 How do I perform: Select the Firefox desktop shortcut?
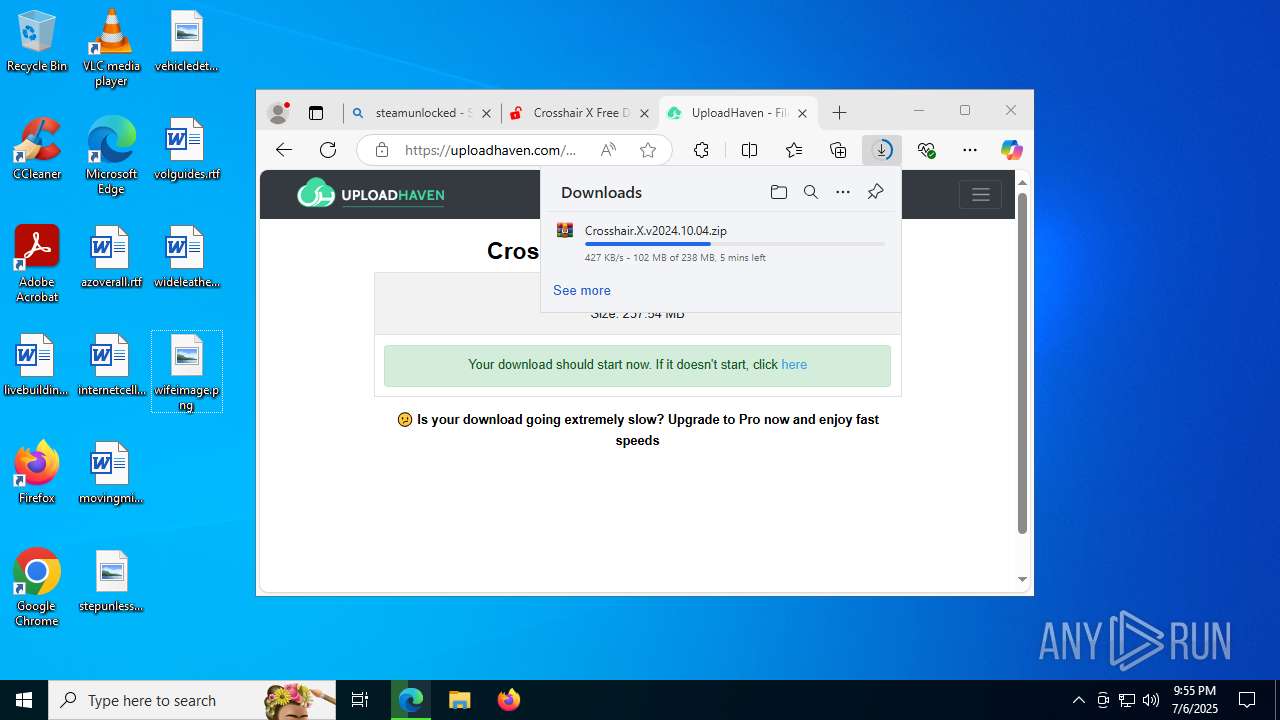click(37, 472)
